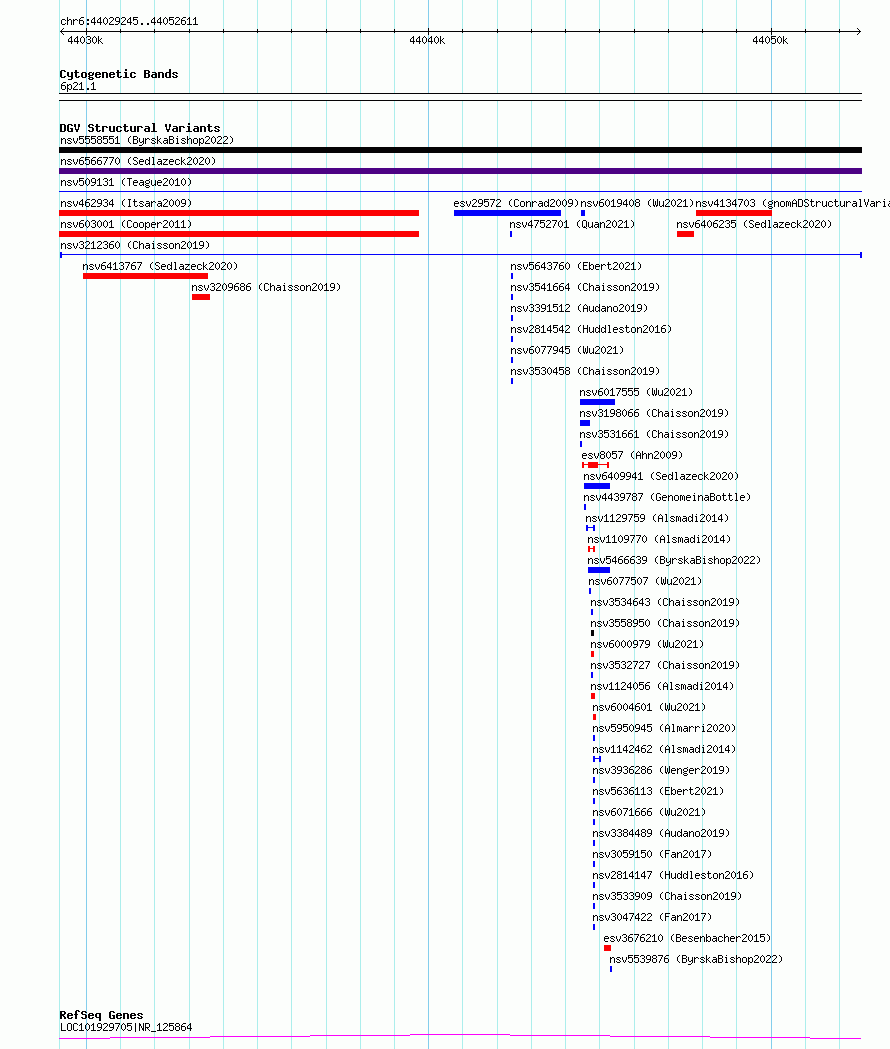Click the nsv4134703 gnomAD variant label
The width and height of the screenshot is (890, 1049).
point(792,203)
